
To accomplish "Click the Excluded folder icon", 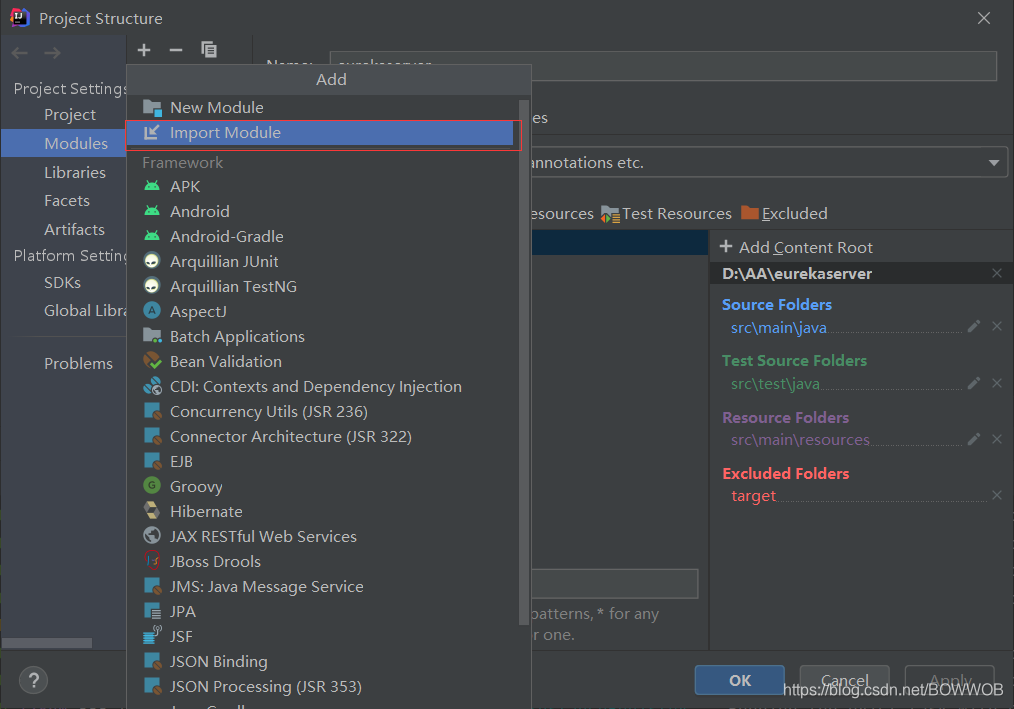I will coord(750,212).
